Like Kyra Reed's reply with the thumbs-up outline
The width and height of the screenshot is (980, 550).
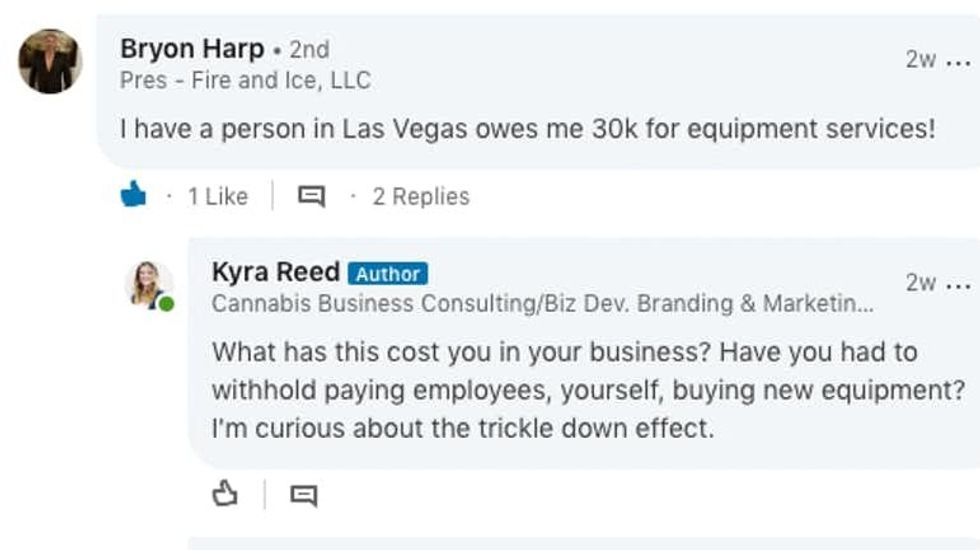[x=226, y=493]
